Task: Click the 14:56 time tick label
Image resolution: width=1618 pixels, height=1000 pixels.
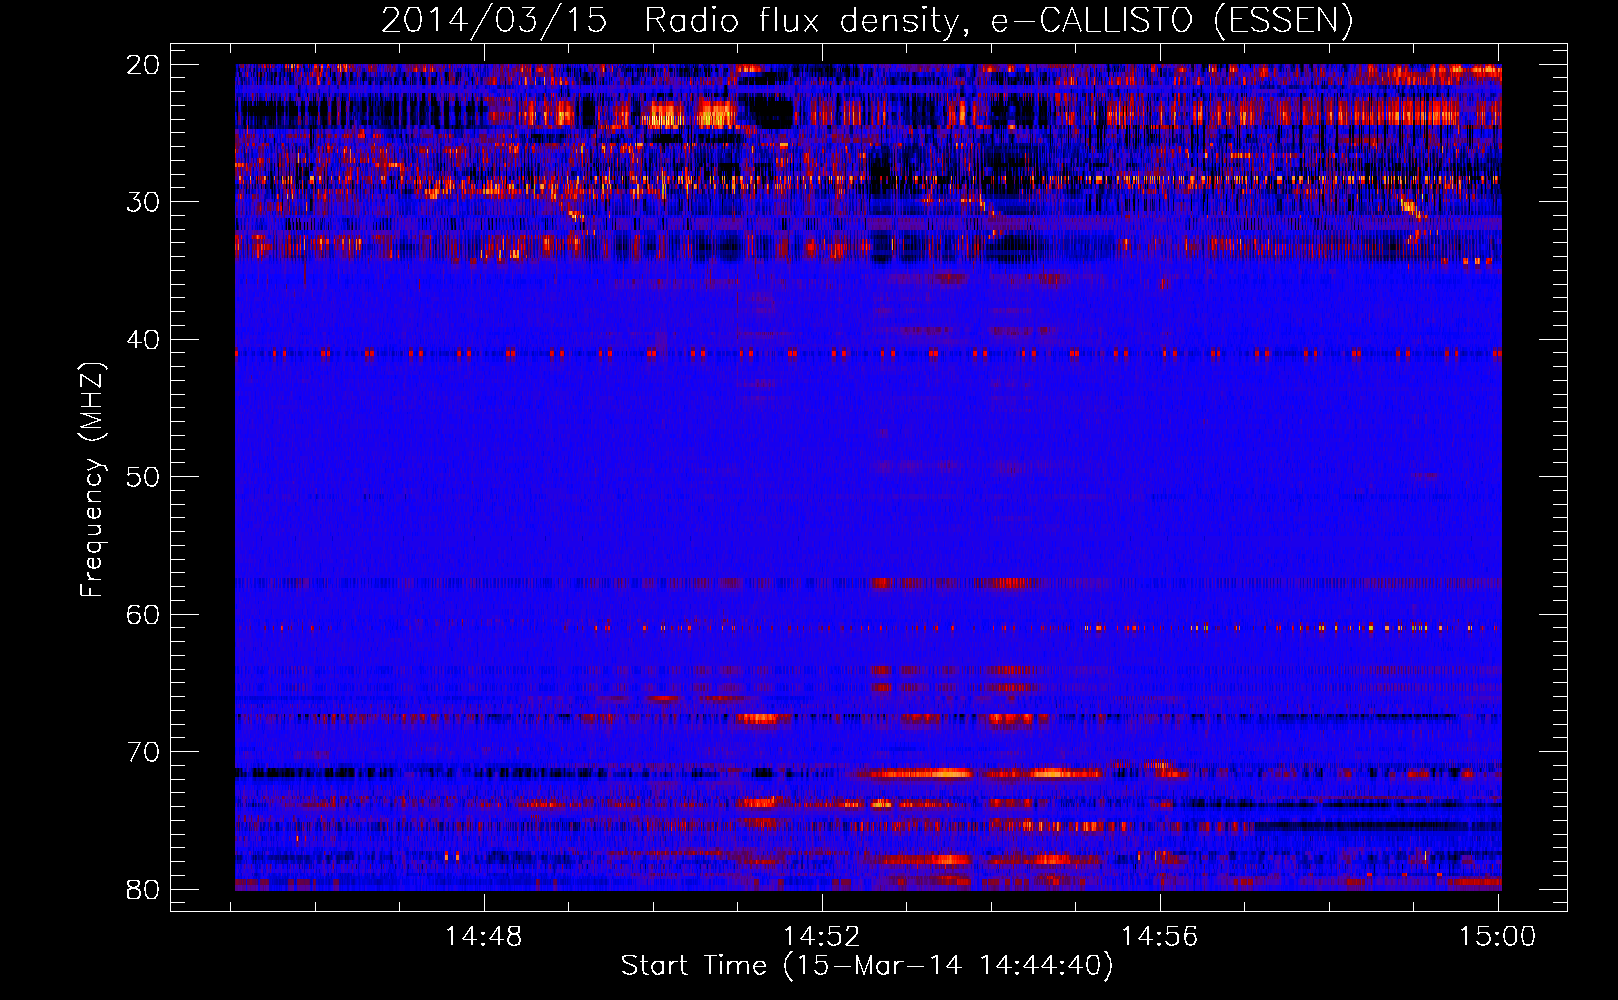Action: [x=1160, y=937]
